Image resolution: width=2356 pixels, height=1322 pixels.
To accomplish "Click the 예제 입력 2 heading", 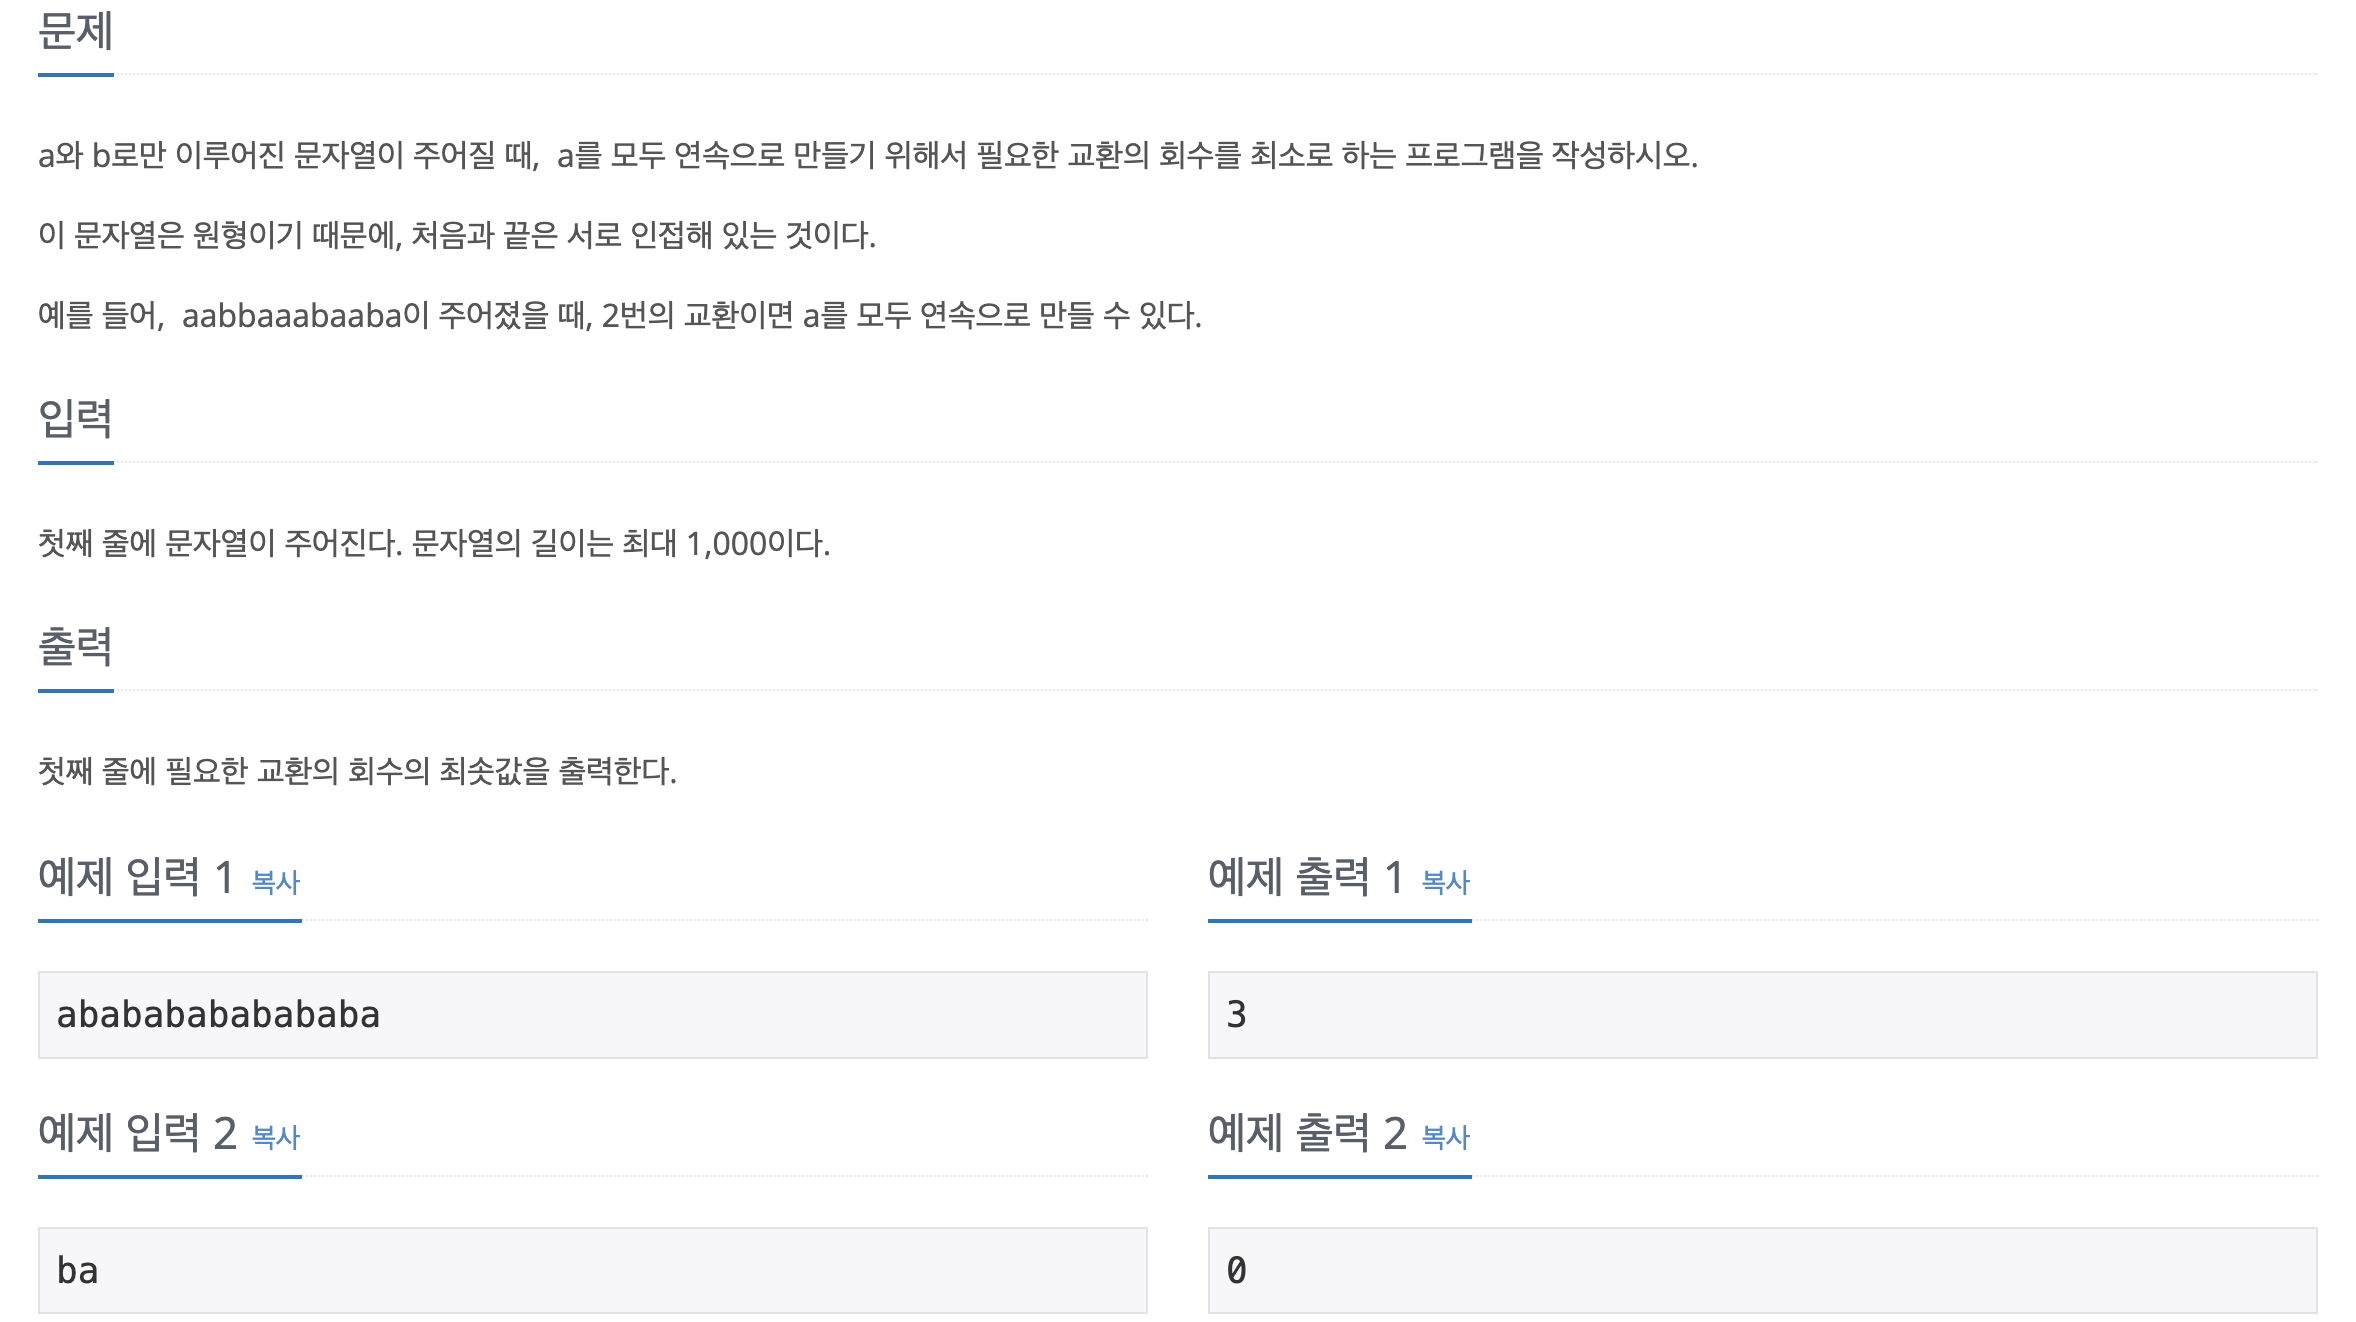I will pyautogui.click(x=137, y=1132).
